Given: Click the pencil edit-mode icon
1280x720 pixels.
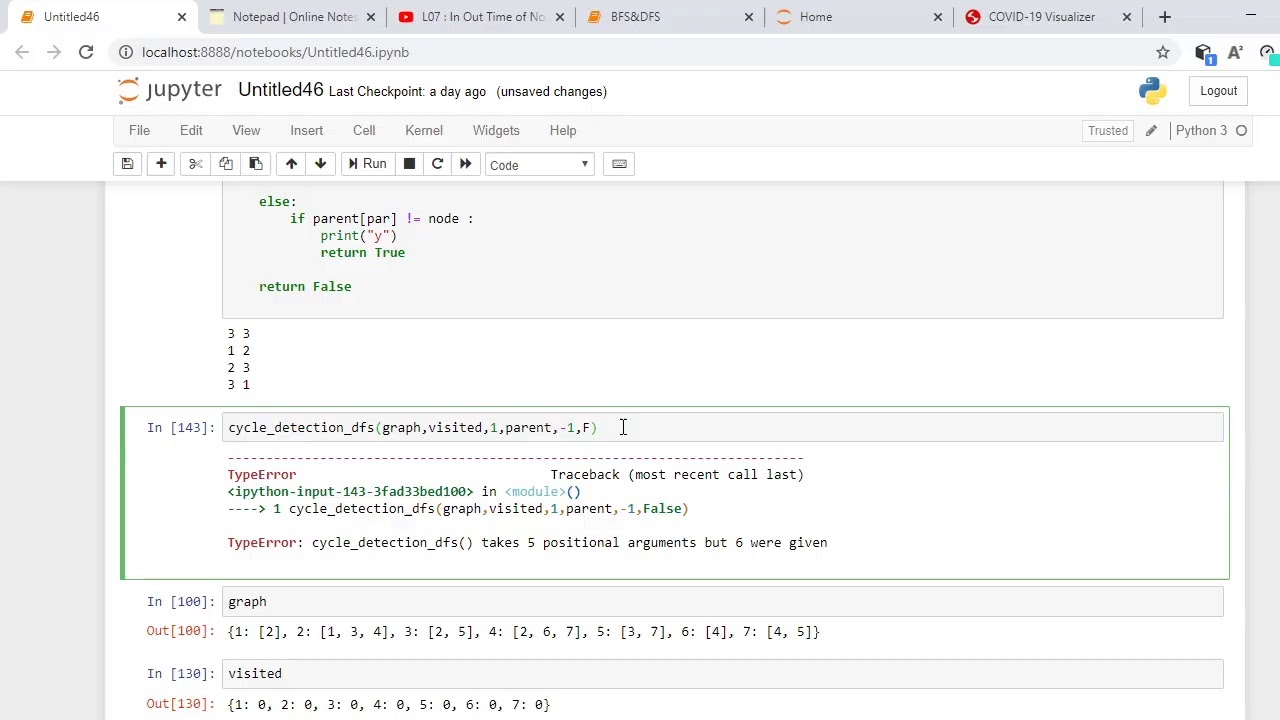Looking at the screenshot, I should (x=1151, y=130).
